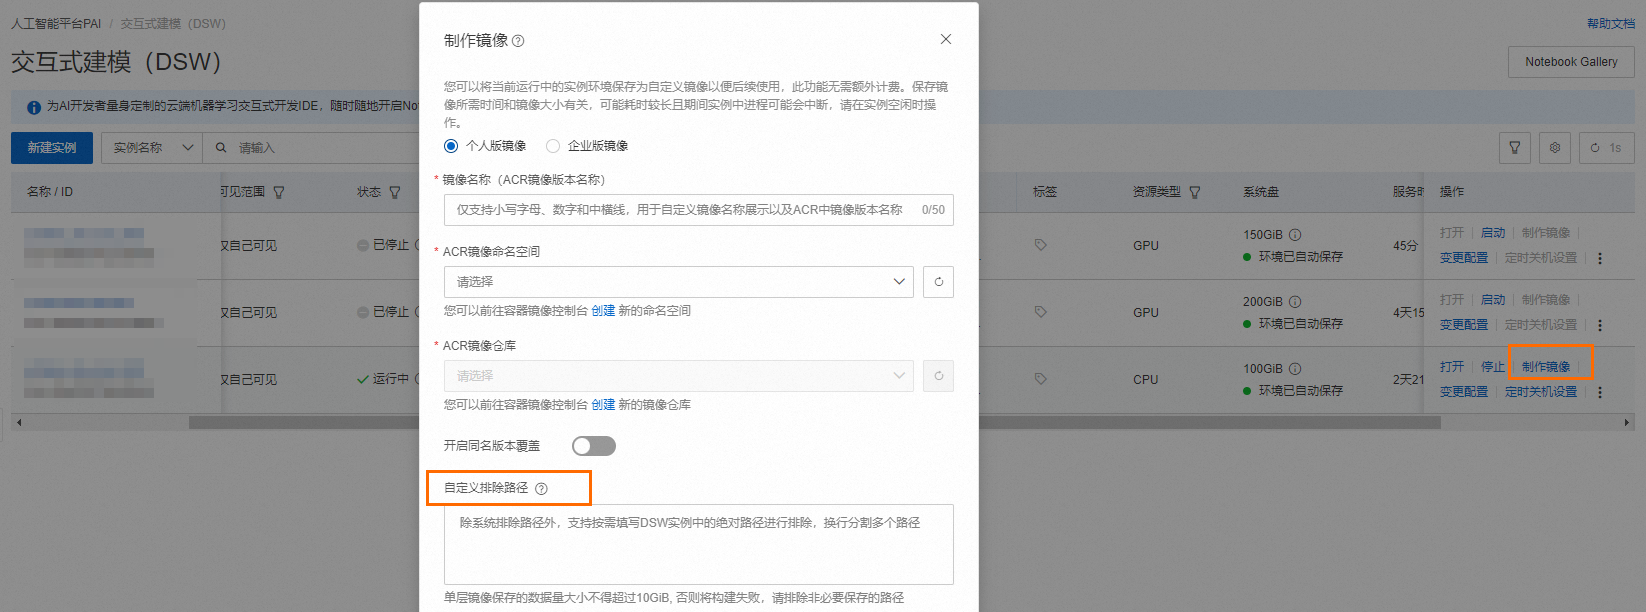This screenshot has width=1646, height=612.
Task: Click the info icon next to 100GiB
Action: [x=1295, y=369]
